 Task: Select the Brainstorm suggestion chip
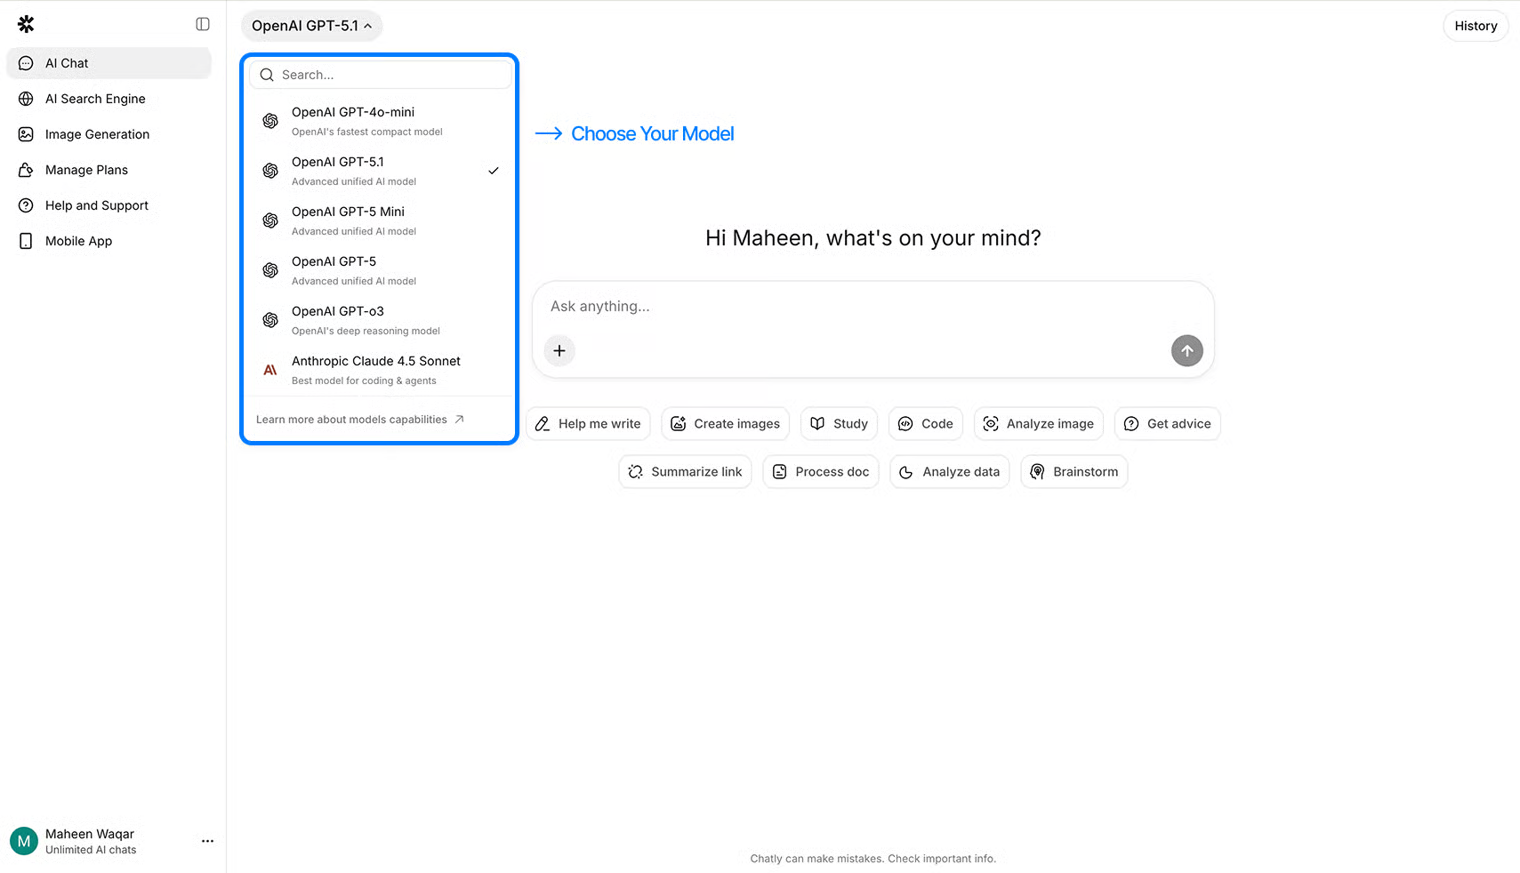tap(1074, 472)
